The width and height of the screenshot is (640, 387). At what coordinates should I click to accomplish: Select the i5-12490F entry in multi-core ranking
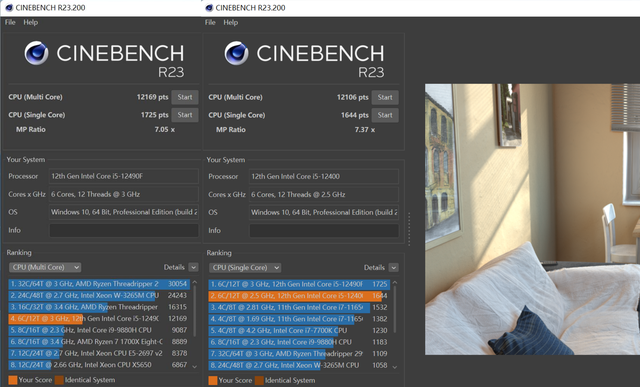click(x=98, y=318)
